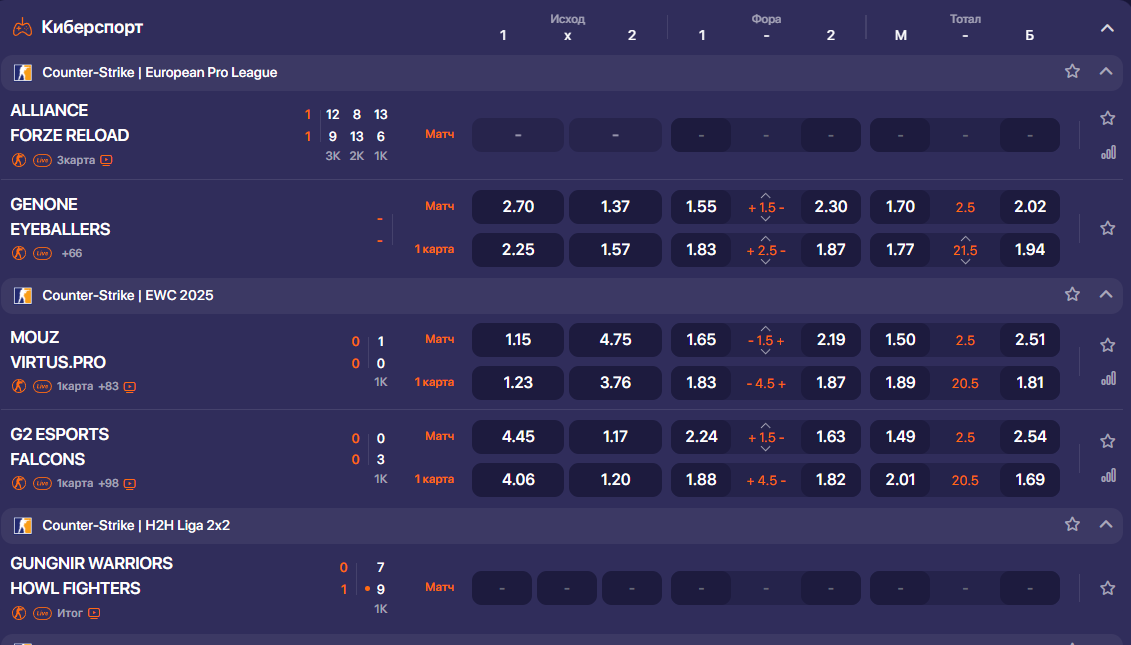Favorite the H2H Liga 2x2 league
This screenshot has height=645, width=1131.
point(1072,525)
